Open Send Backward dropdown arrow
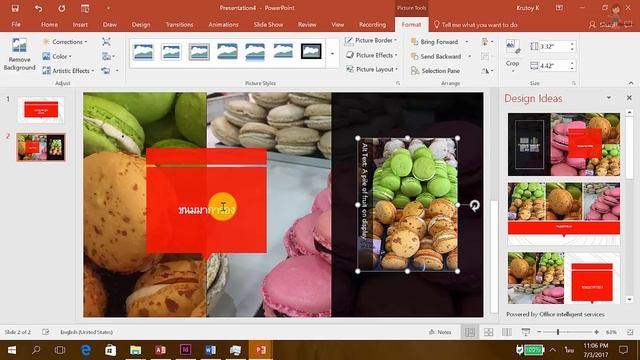This screenshot has height=360, width=640. tap(469, 56)
